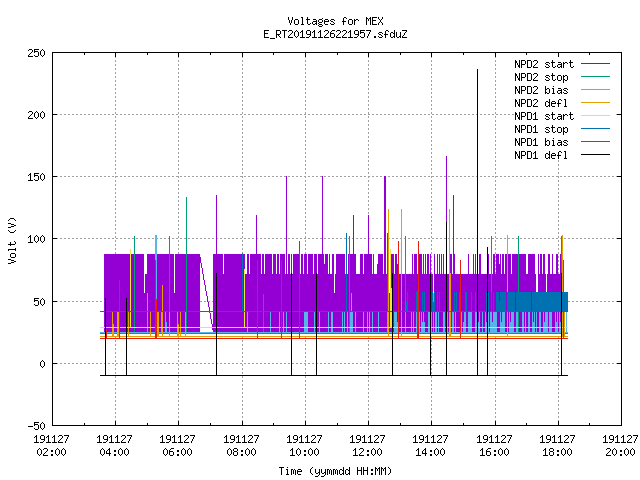Select the 'NPD1 stop' legend label
Viewport: 640px width, 480px height.
point(541,129)
